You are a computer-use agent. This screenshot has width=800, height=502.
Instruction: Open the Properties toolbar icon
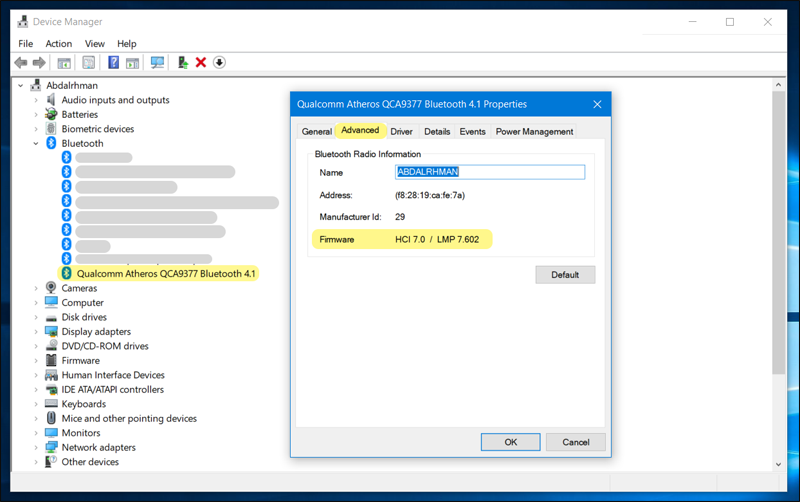click(x=88, y=63)
